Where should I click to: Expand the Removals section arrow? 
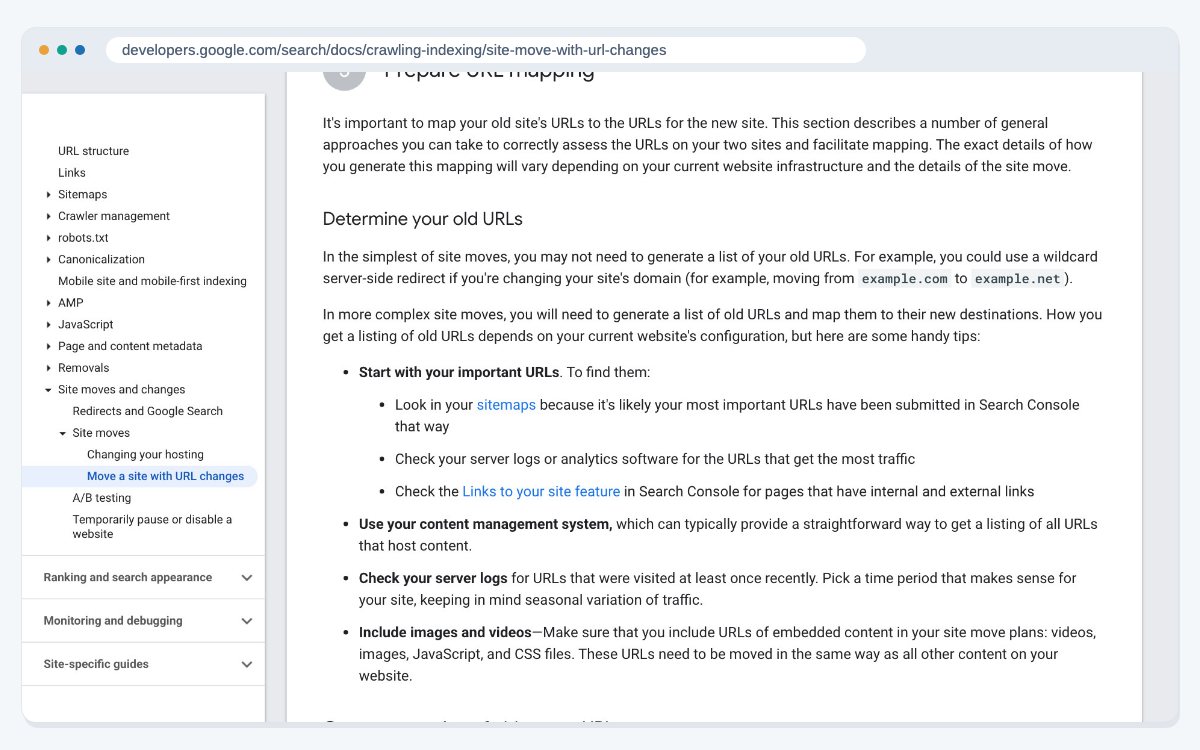[x=48, y=368]
